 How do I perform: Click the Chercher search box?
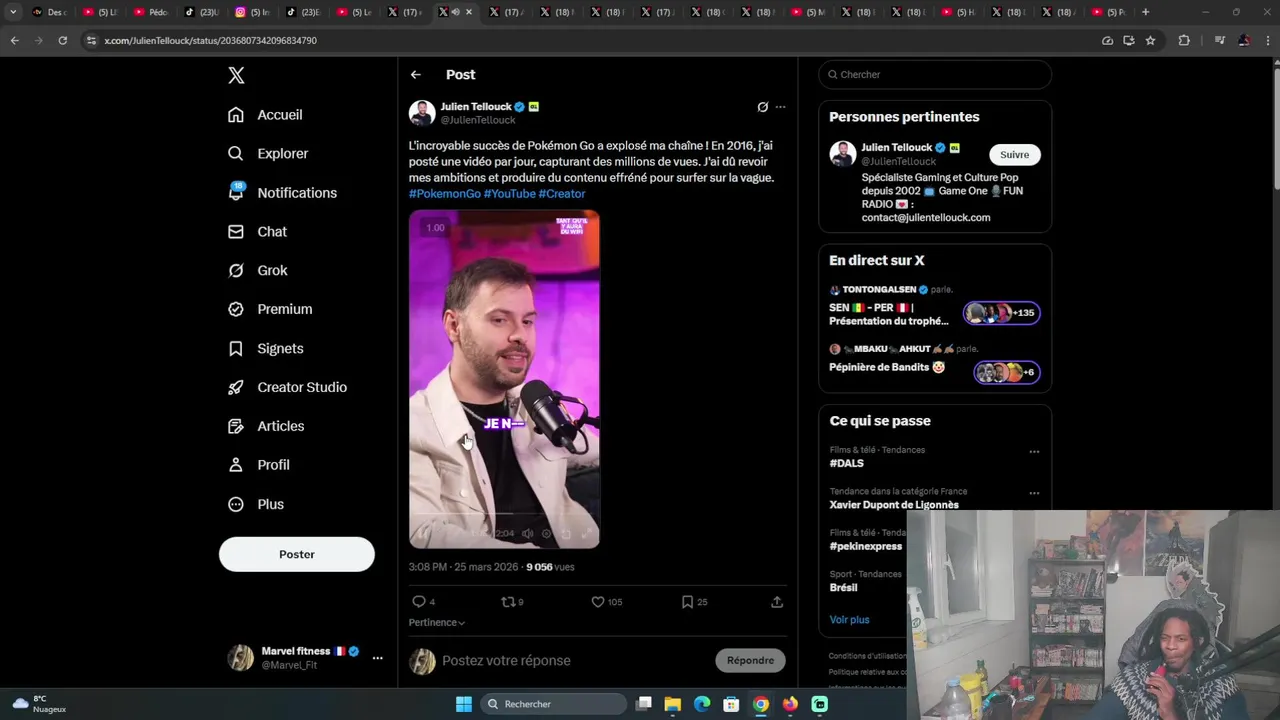[935, 74]
